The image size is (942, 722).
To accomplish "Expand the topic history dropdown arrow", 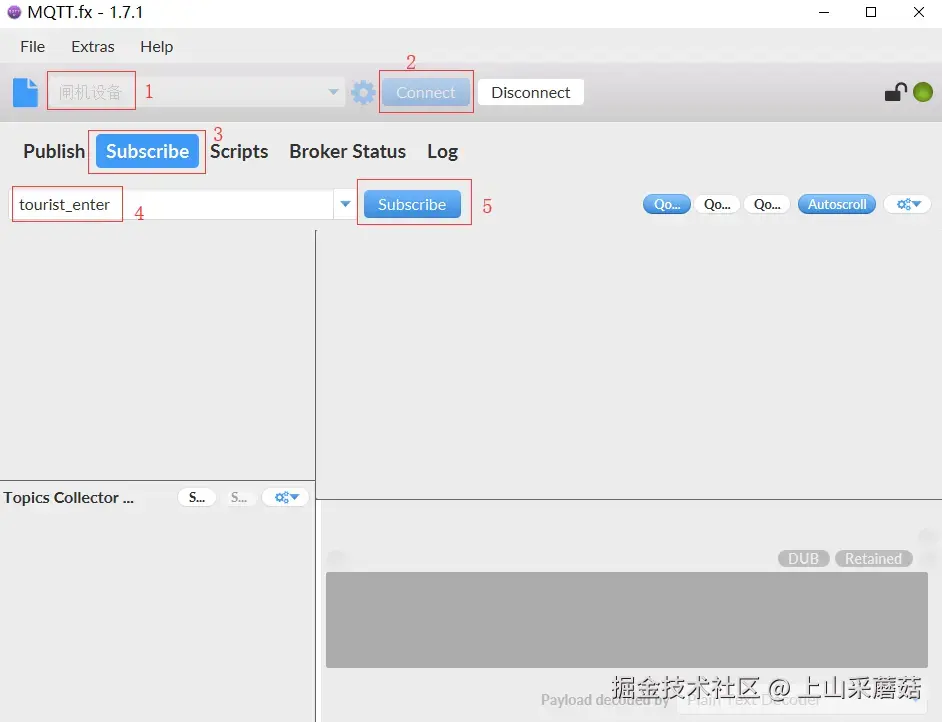I will pyautogui.click(x=345, y=204).
